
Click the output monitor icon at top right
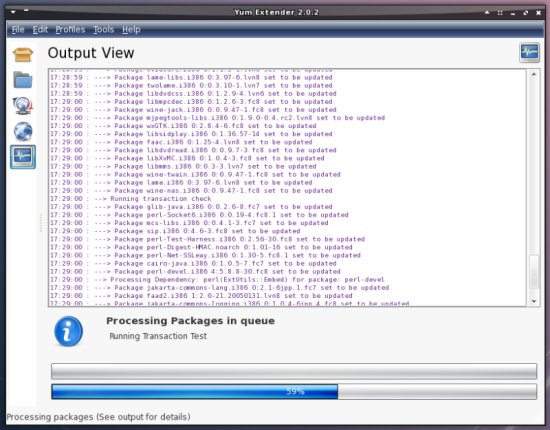(x=529, y=53)
